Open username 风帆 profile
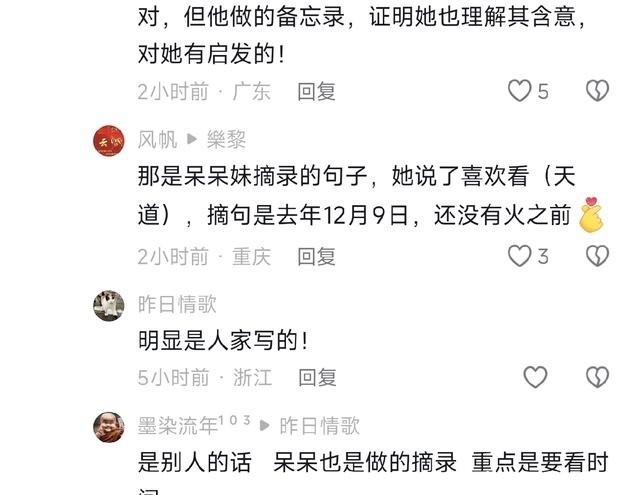640x495 pixels. [158, 140]
